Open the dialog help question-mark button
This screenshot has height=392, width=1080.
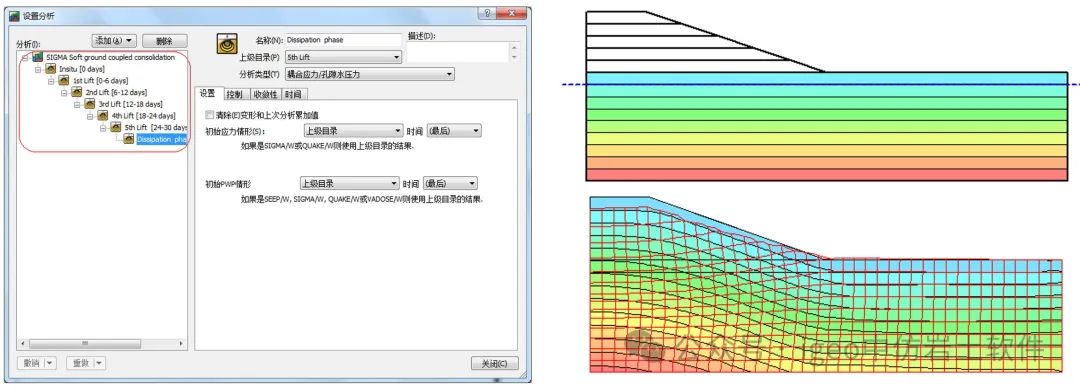click(x=487, y=13)
